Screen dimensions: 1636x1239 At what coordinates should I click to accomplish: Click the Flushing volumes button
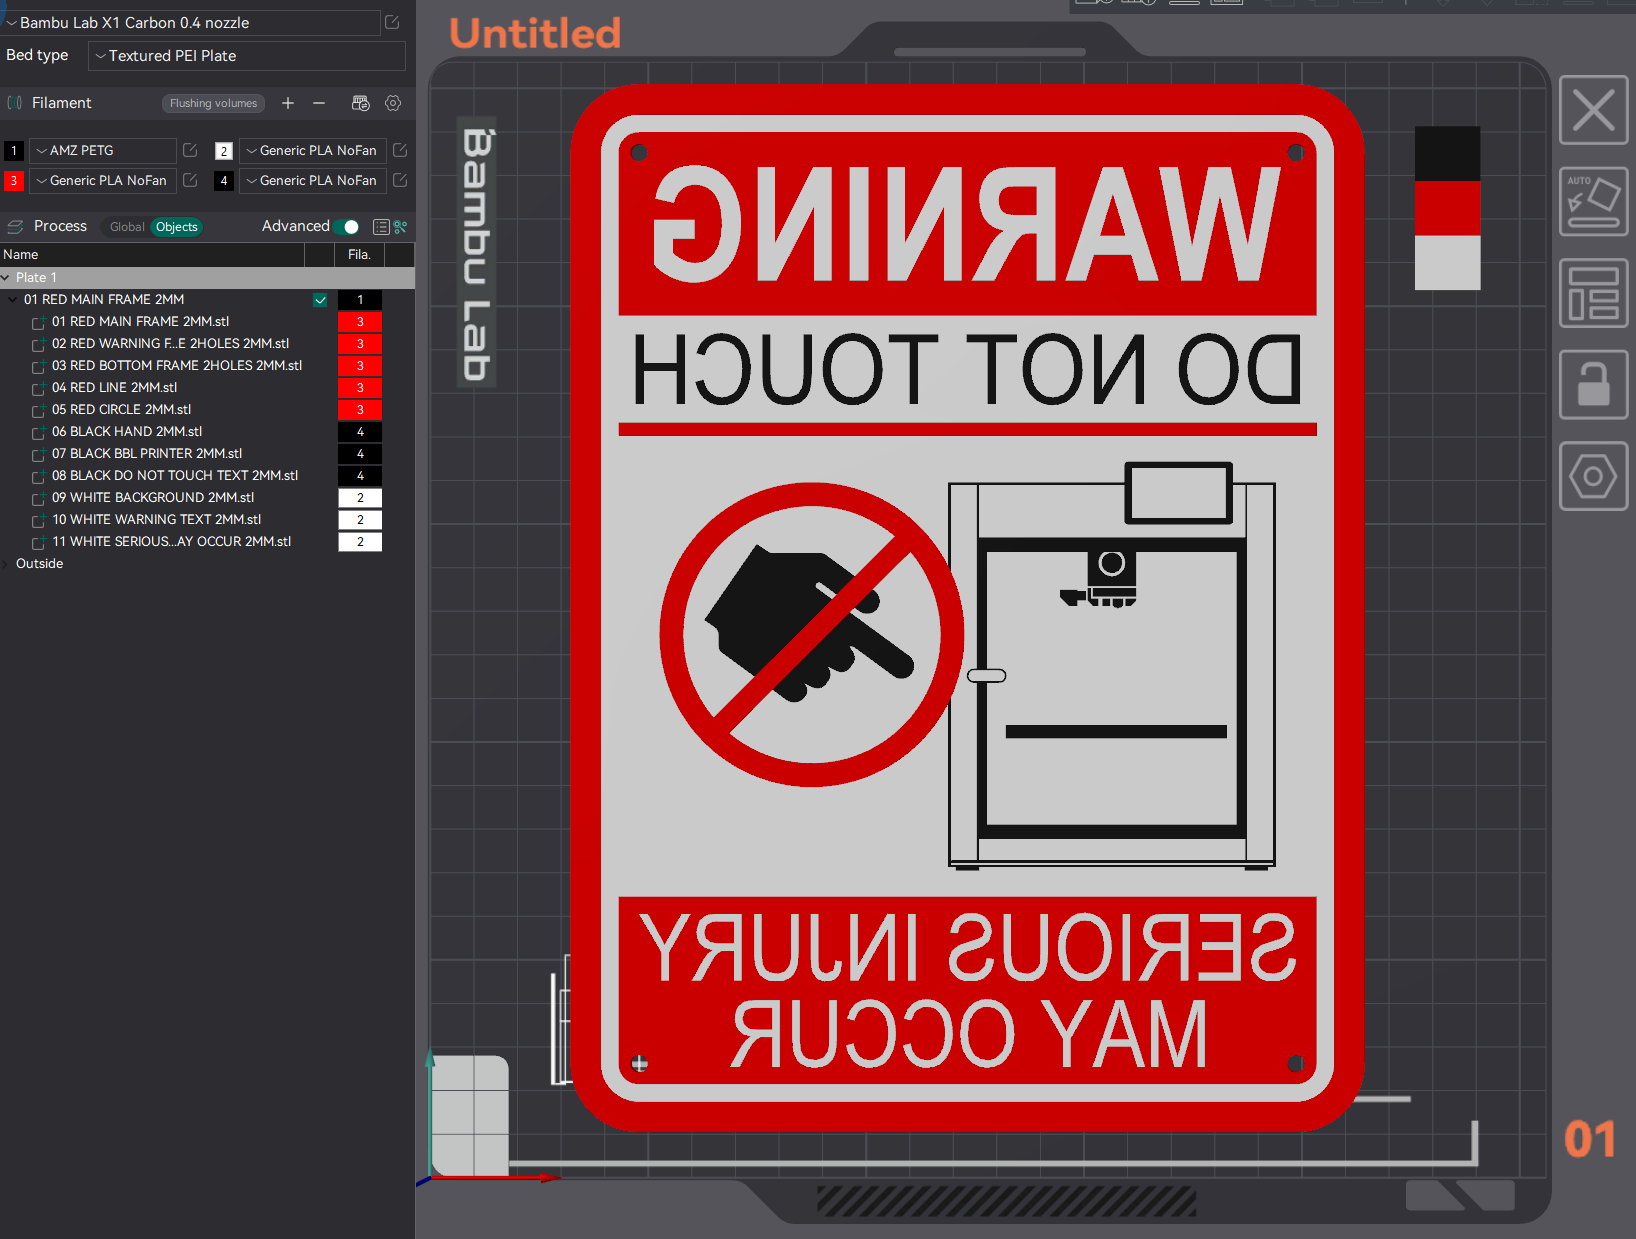[213, 103]
